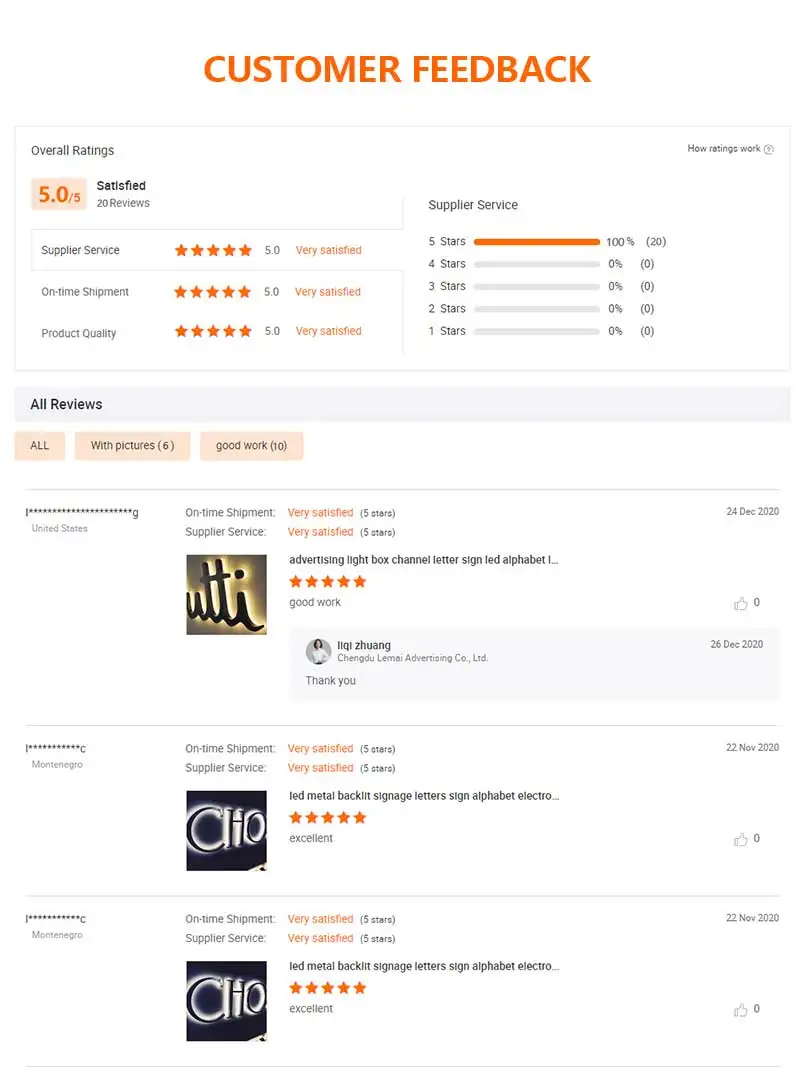Click the Product Quality star rating
800x1068 pixels.
pyautogui.click(x=213, y=331)
